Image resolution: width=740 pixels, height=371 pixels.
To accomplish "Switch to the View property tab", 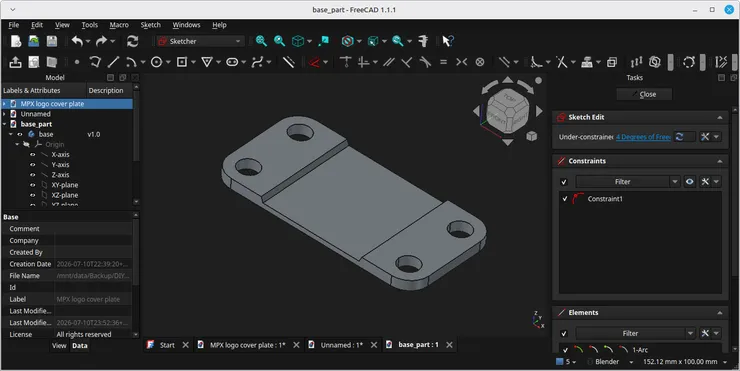I will pyautogui.click(x=59, y=346).
